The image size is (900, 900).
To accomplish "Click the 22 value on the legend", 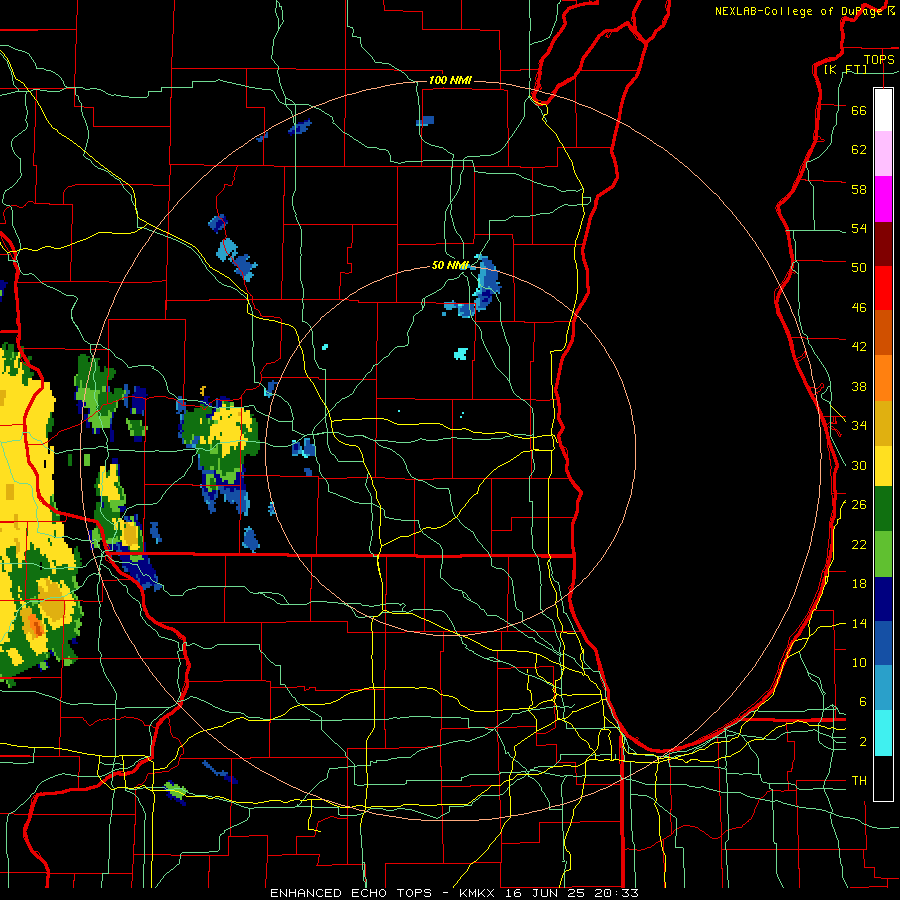I will point(859,544).
